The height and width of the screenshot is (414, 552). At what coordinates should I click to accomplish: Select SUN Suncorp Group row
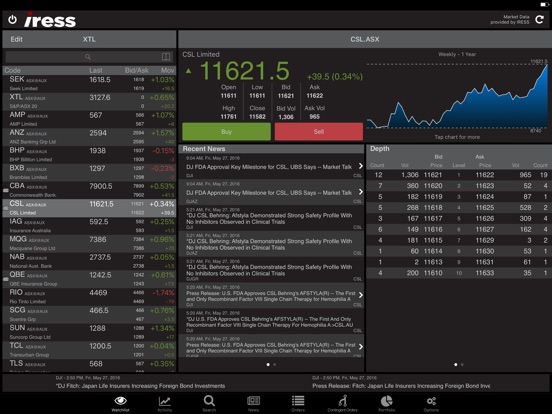click(x=89, y=332)
